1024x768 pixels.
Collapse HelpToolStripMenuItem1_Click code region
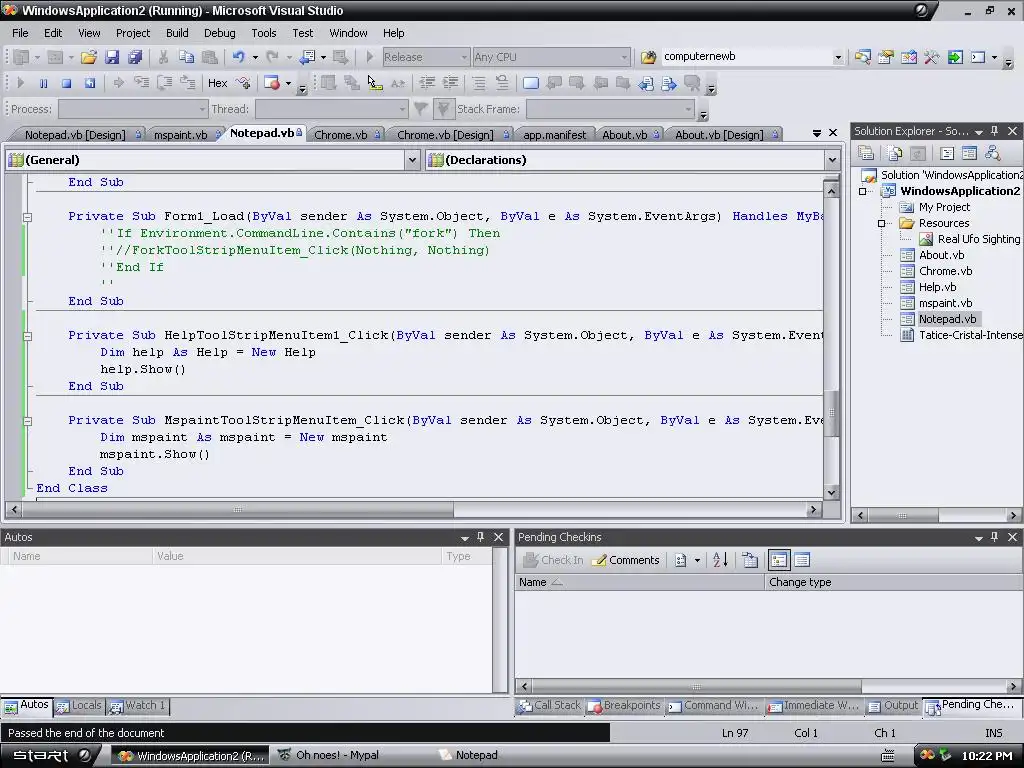click(x=27, y=336)
